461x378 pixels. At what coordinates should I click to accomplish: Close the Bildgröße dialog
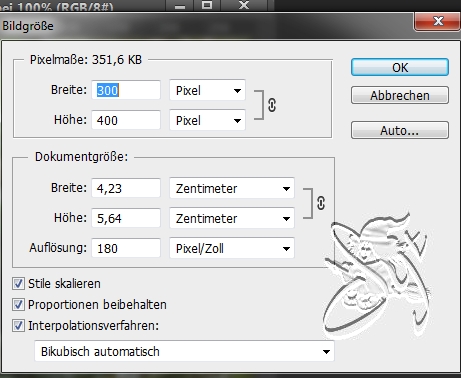438,21
